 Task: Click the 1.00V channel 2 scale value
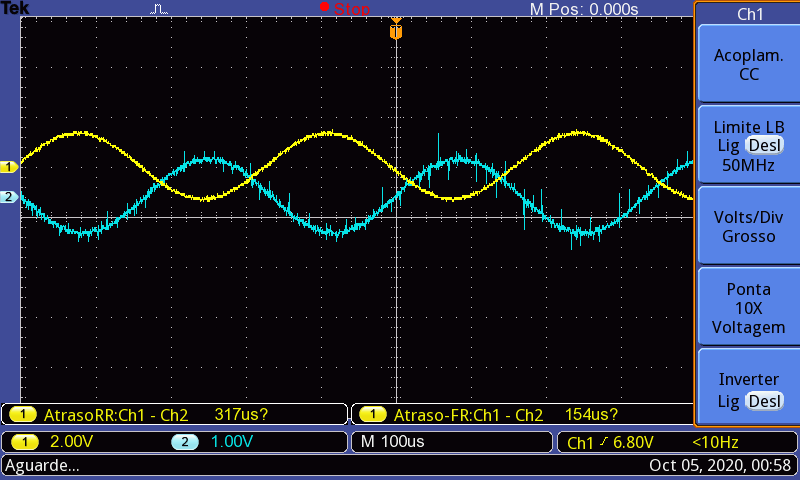coord(232,441)
